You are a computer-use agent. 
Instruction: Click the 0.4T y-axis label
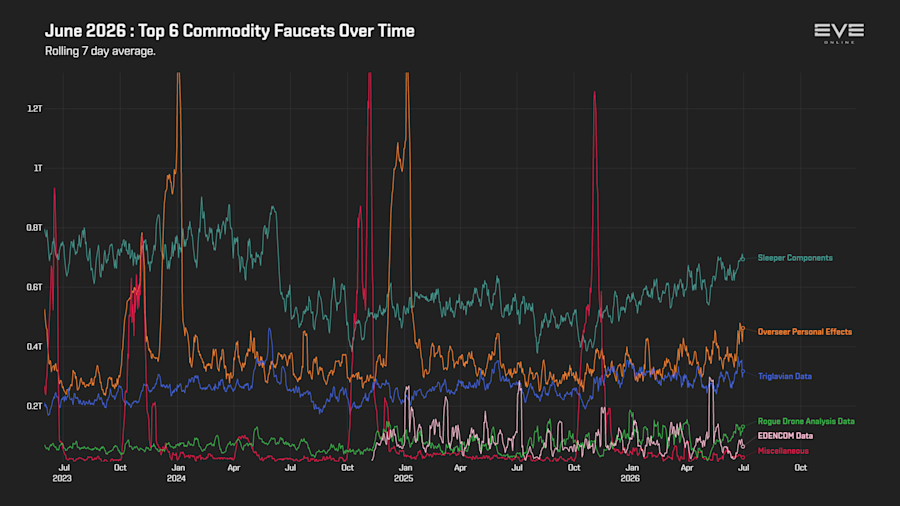pos(34,347)
